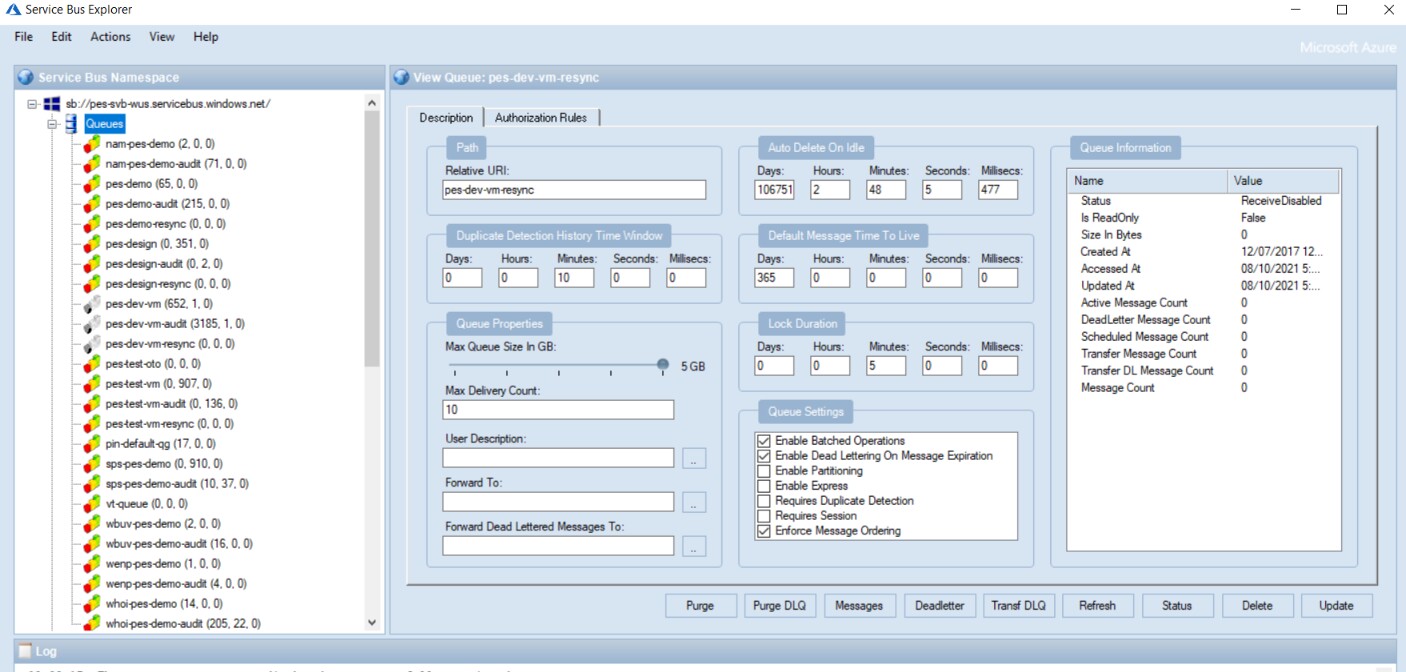Viewport: 1406px width, 672px height.
Task: Open the Help menu
Action: [x=206, y=37]
